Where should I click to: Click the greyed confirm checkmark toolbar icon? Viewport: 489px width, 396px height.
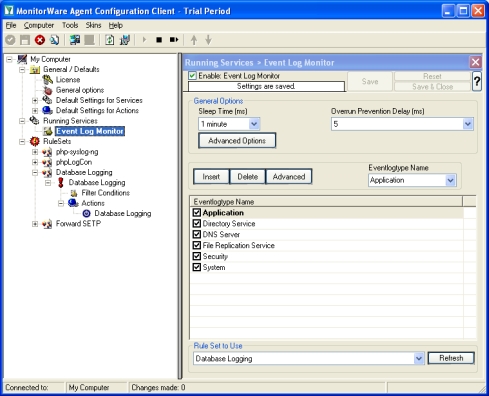(10, 40)
